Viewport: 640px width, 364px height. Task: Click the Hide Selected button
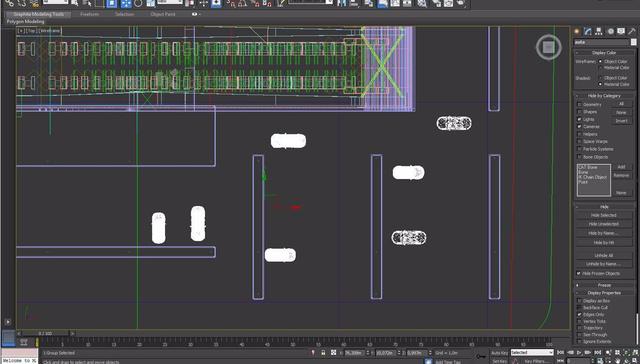(604, 215)
